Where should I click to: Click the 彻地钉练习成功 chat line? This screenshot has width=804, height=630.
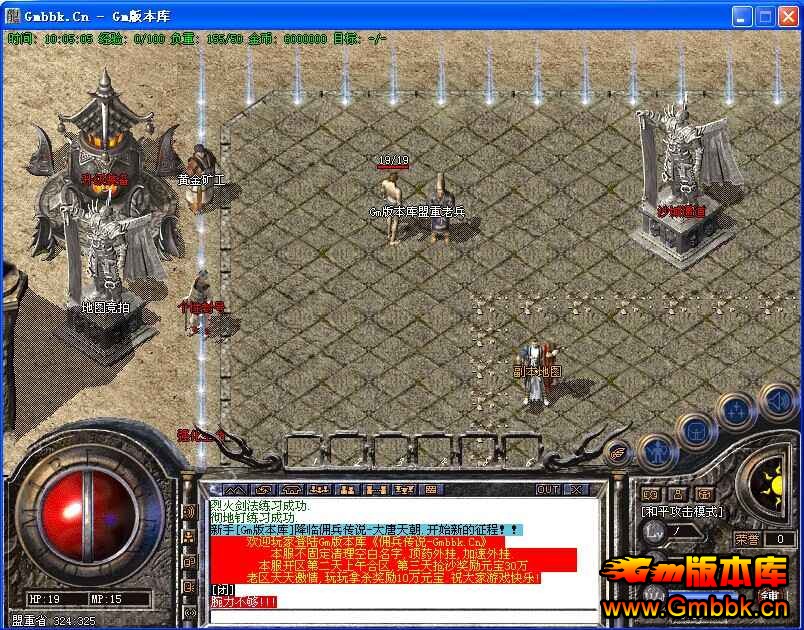click(254, 518)
